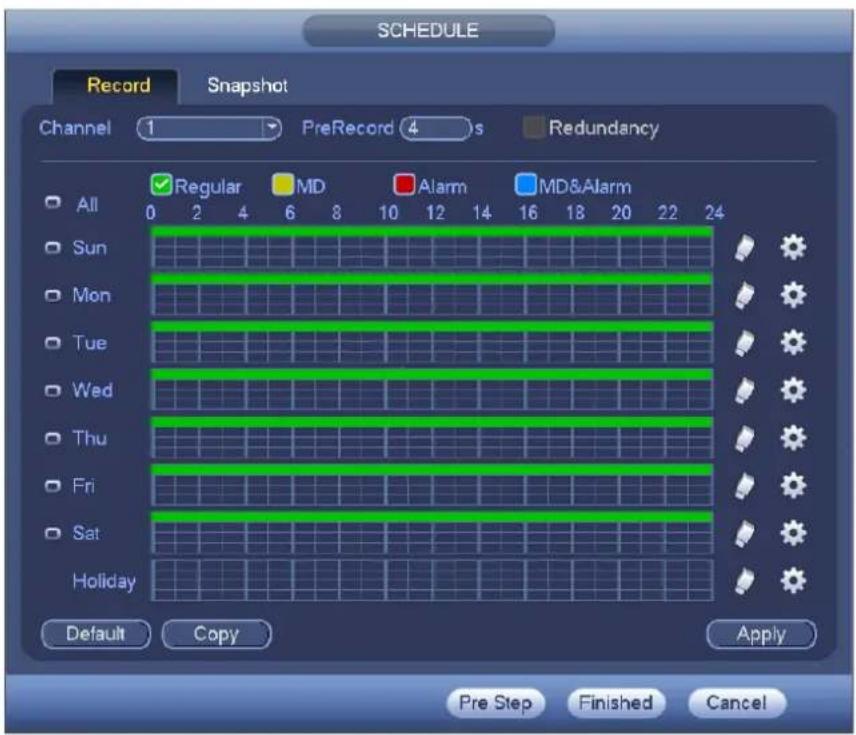Open gear settings for Wed schedule
This screenshot has width=856, height=735.
(x=793, y=390)
